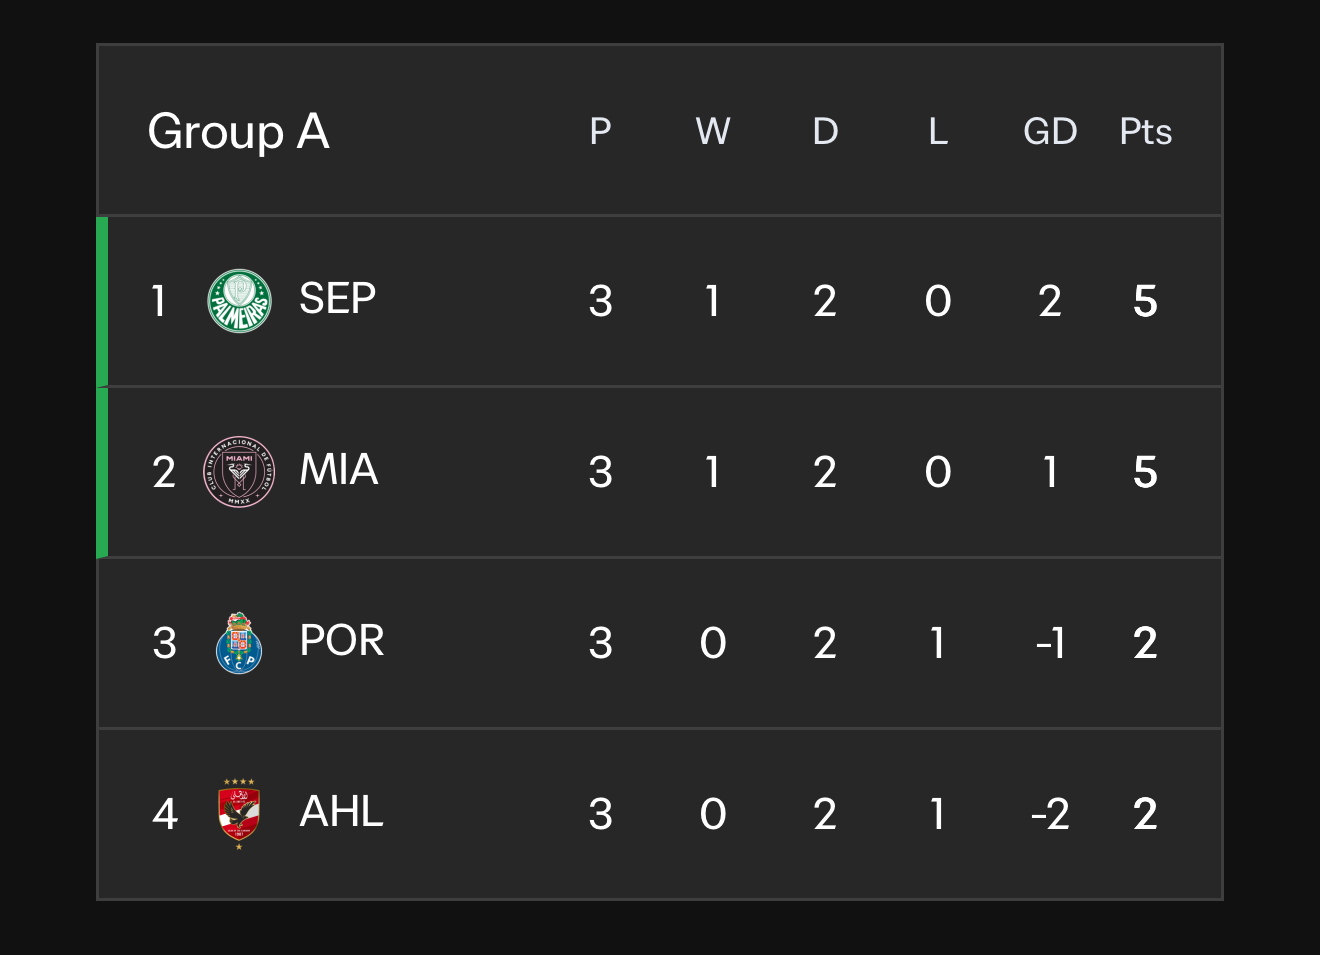Click the W column header
Image resolution: width=1320 pixels, height=955 pixels.
tap(713, 131)
